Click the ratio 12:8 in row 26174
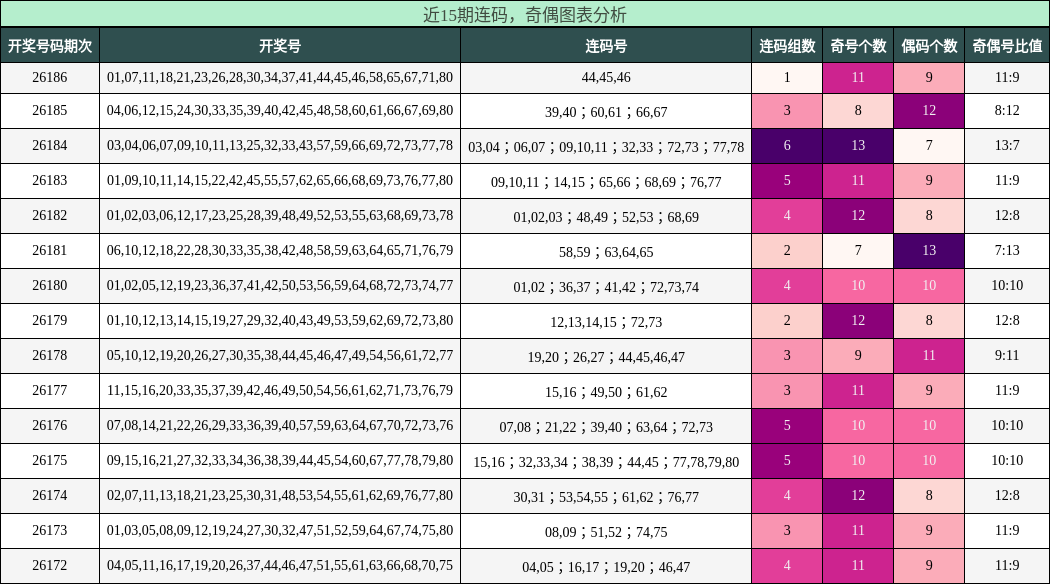1050x584 pixels. 1007,495
